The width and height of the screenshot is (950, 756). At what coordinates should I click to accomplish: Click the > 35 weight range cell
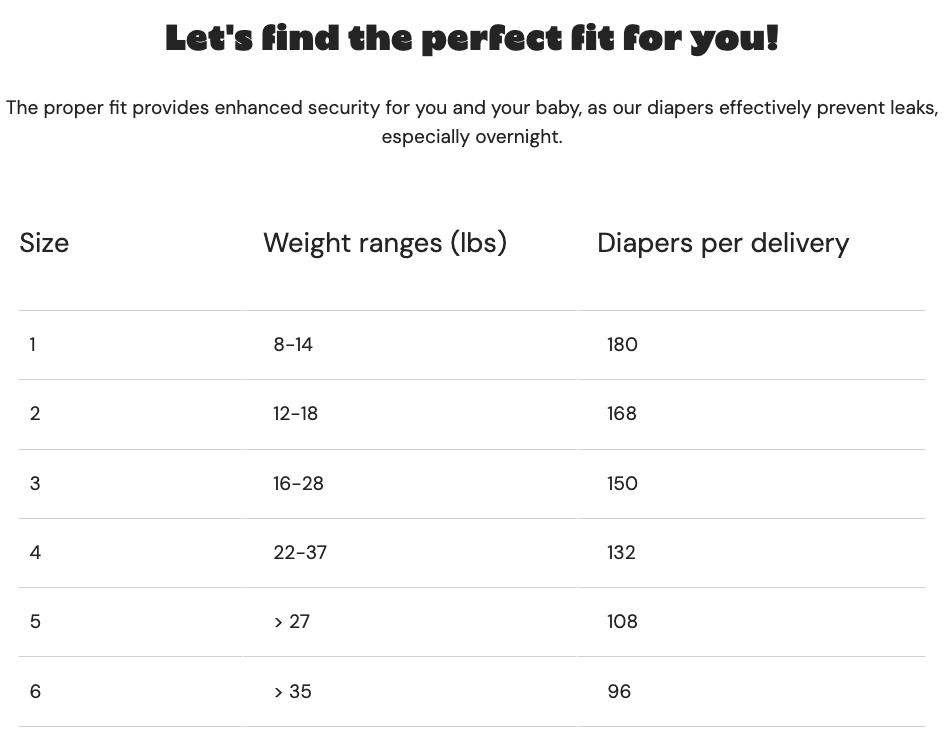click(x=293, y=691)
